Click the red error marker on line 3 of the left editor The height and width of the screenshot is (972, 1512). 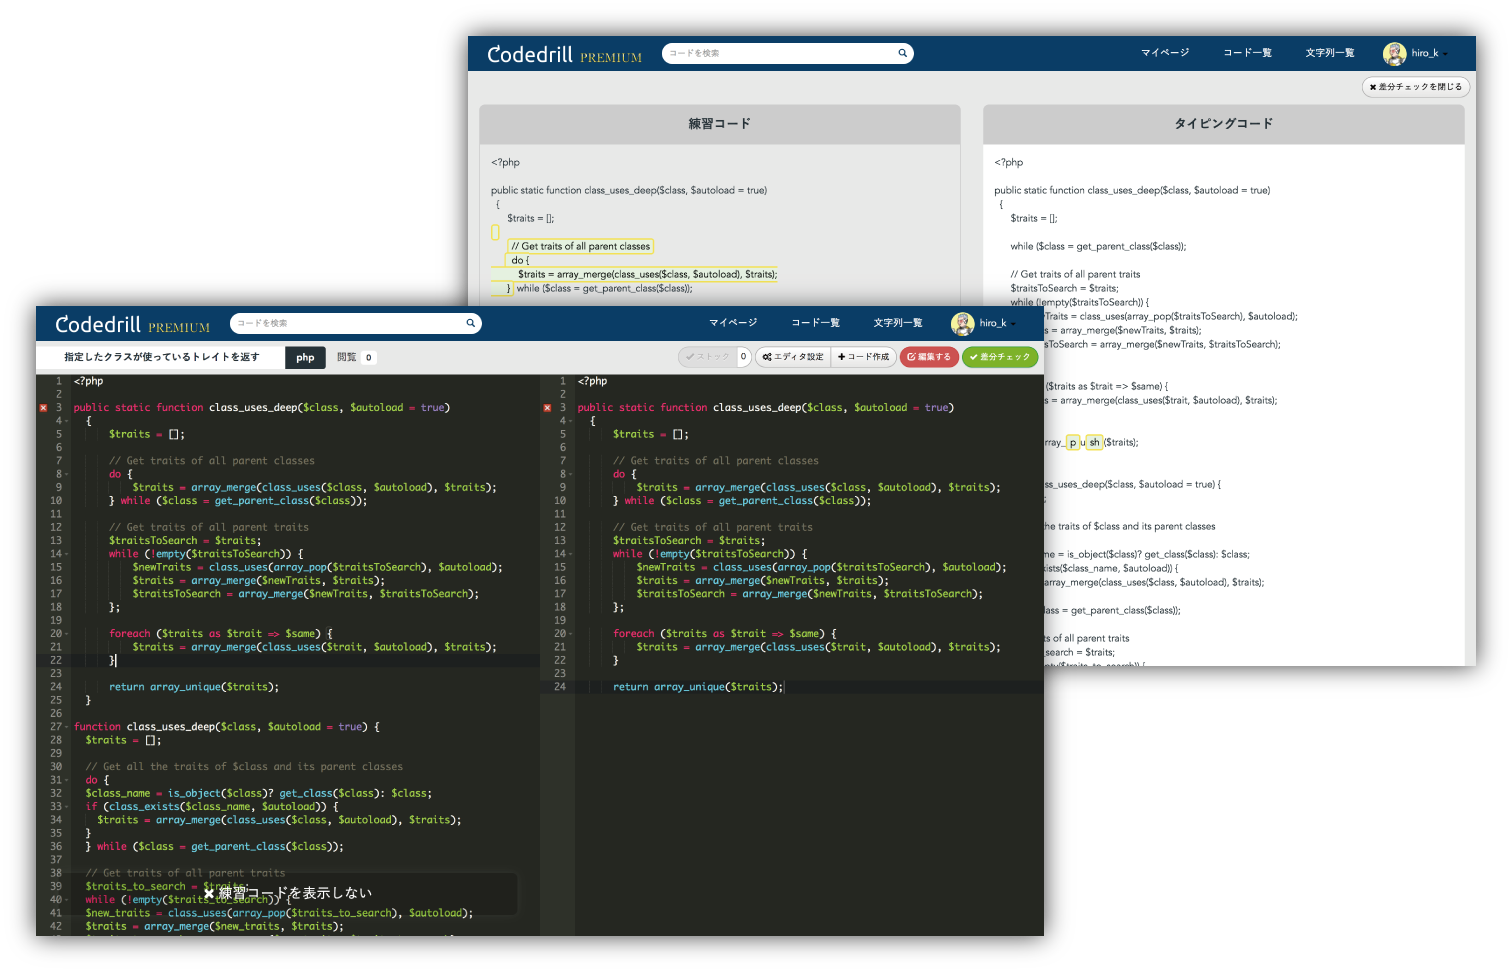point(43,408)
